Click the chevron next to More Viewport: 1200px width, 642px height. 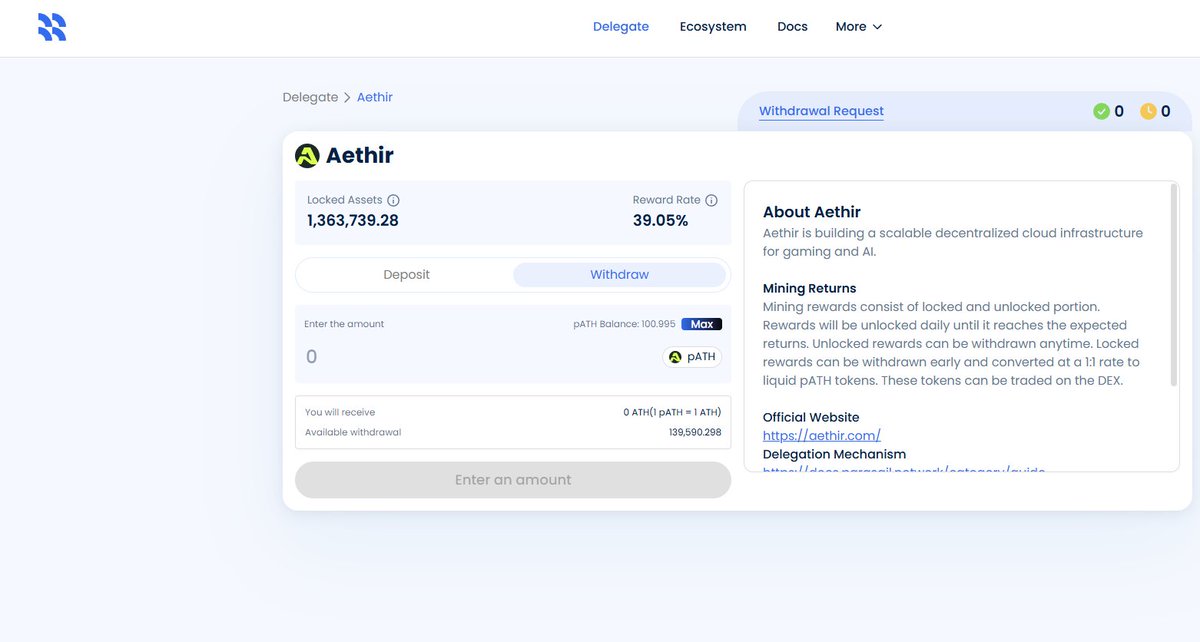[877, 27]
